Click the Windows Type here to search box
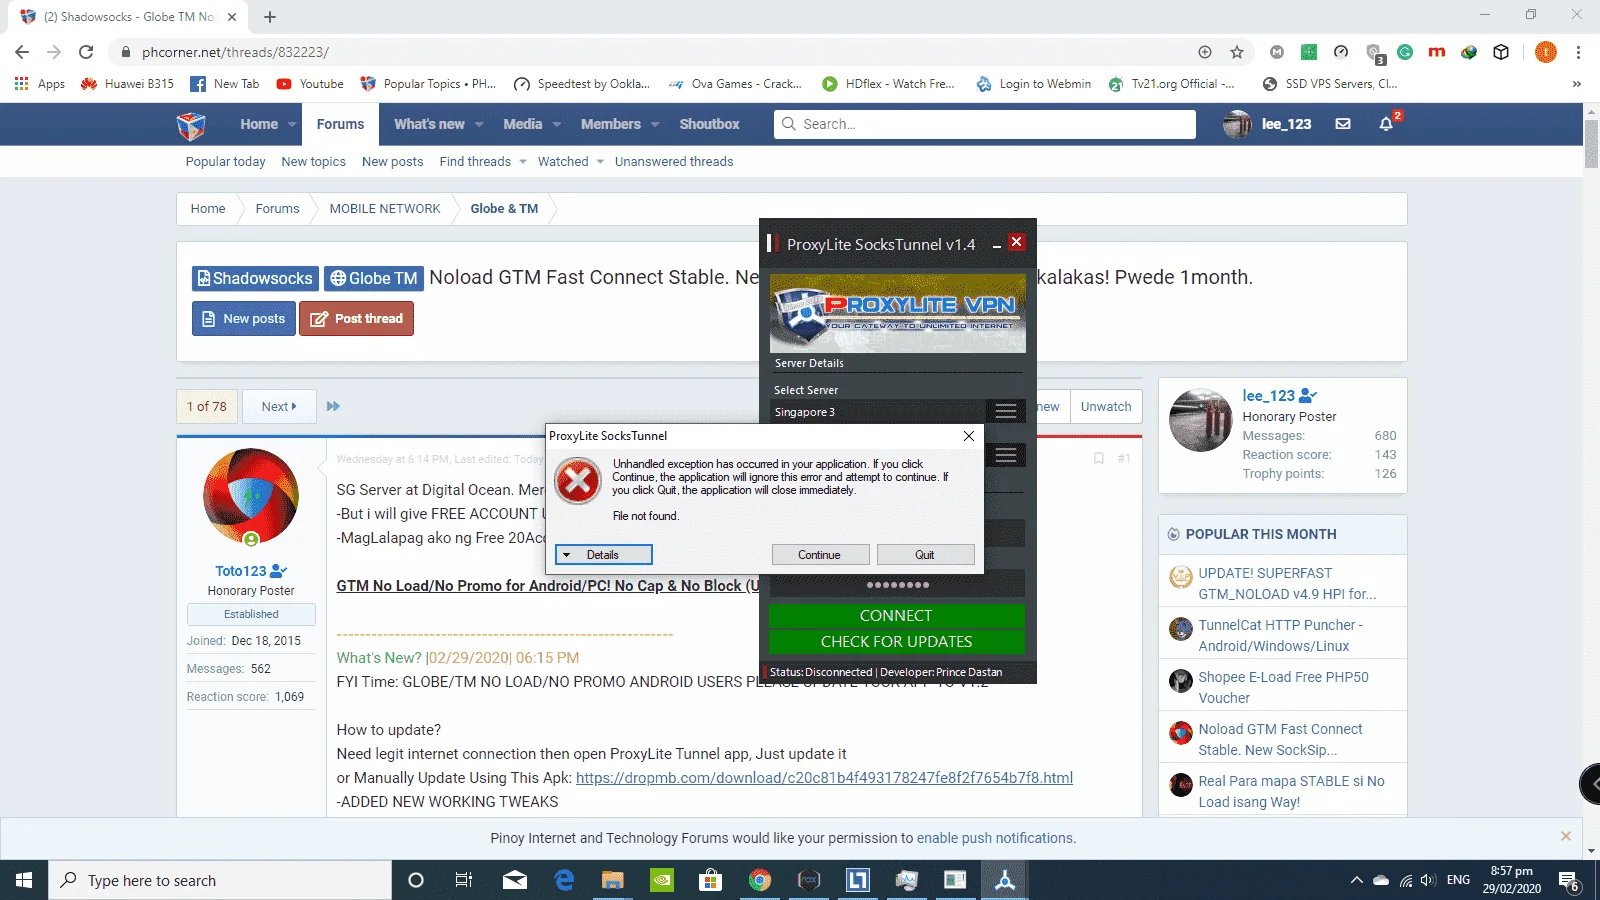1600x900 pixels. click(220, 880)
